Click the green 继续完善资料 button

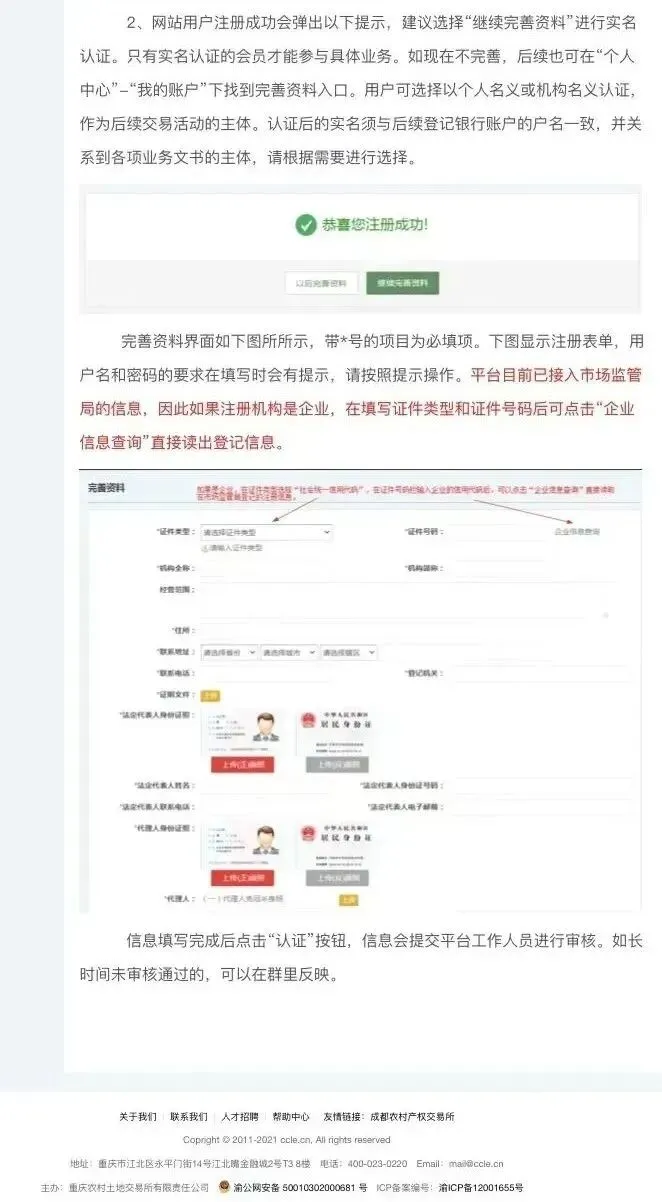(x=402, y=284)
